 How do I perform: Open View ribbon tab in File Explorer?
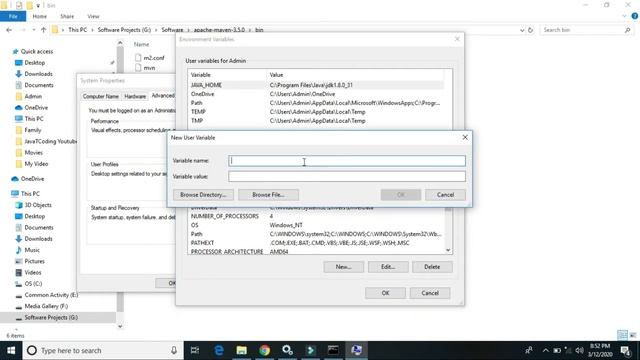[93, 16]
